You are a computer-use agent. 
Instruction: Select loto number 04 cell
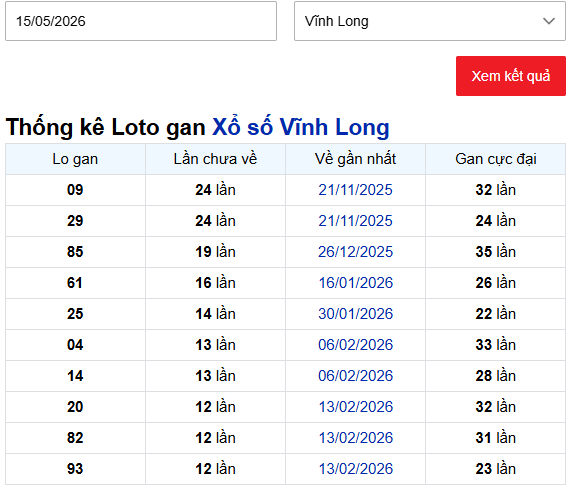pos(75,345)
